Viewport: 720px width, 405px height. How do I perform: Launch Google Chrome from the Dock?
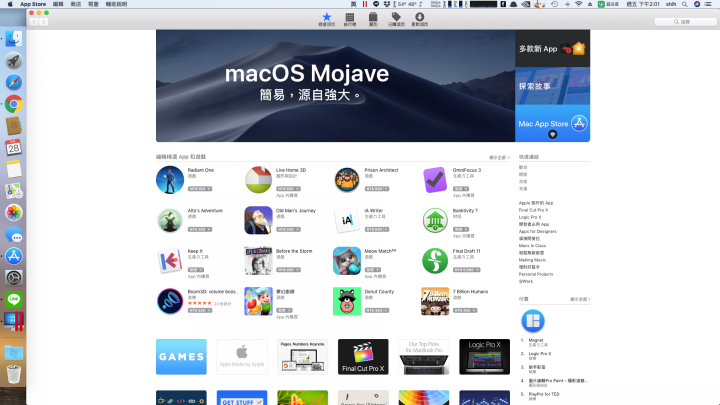click(x=14, y=104)
